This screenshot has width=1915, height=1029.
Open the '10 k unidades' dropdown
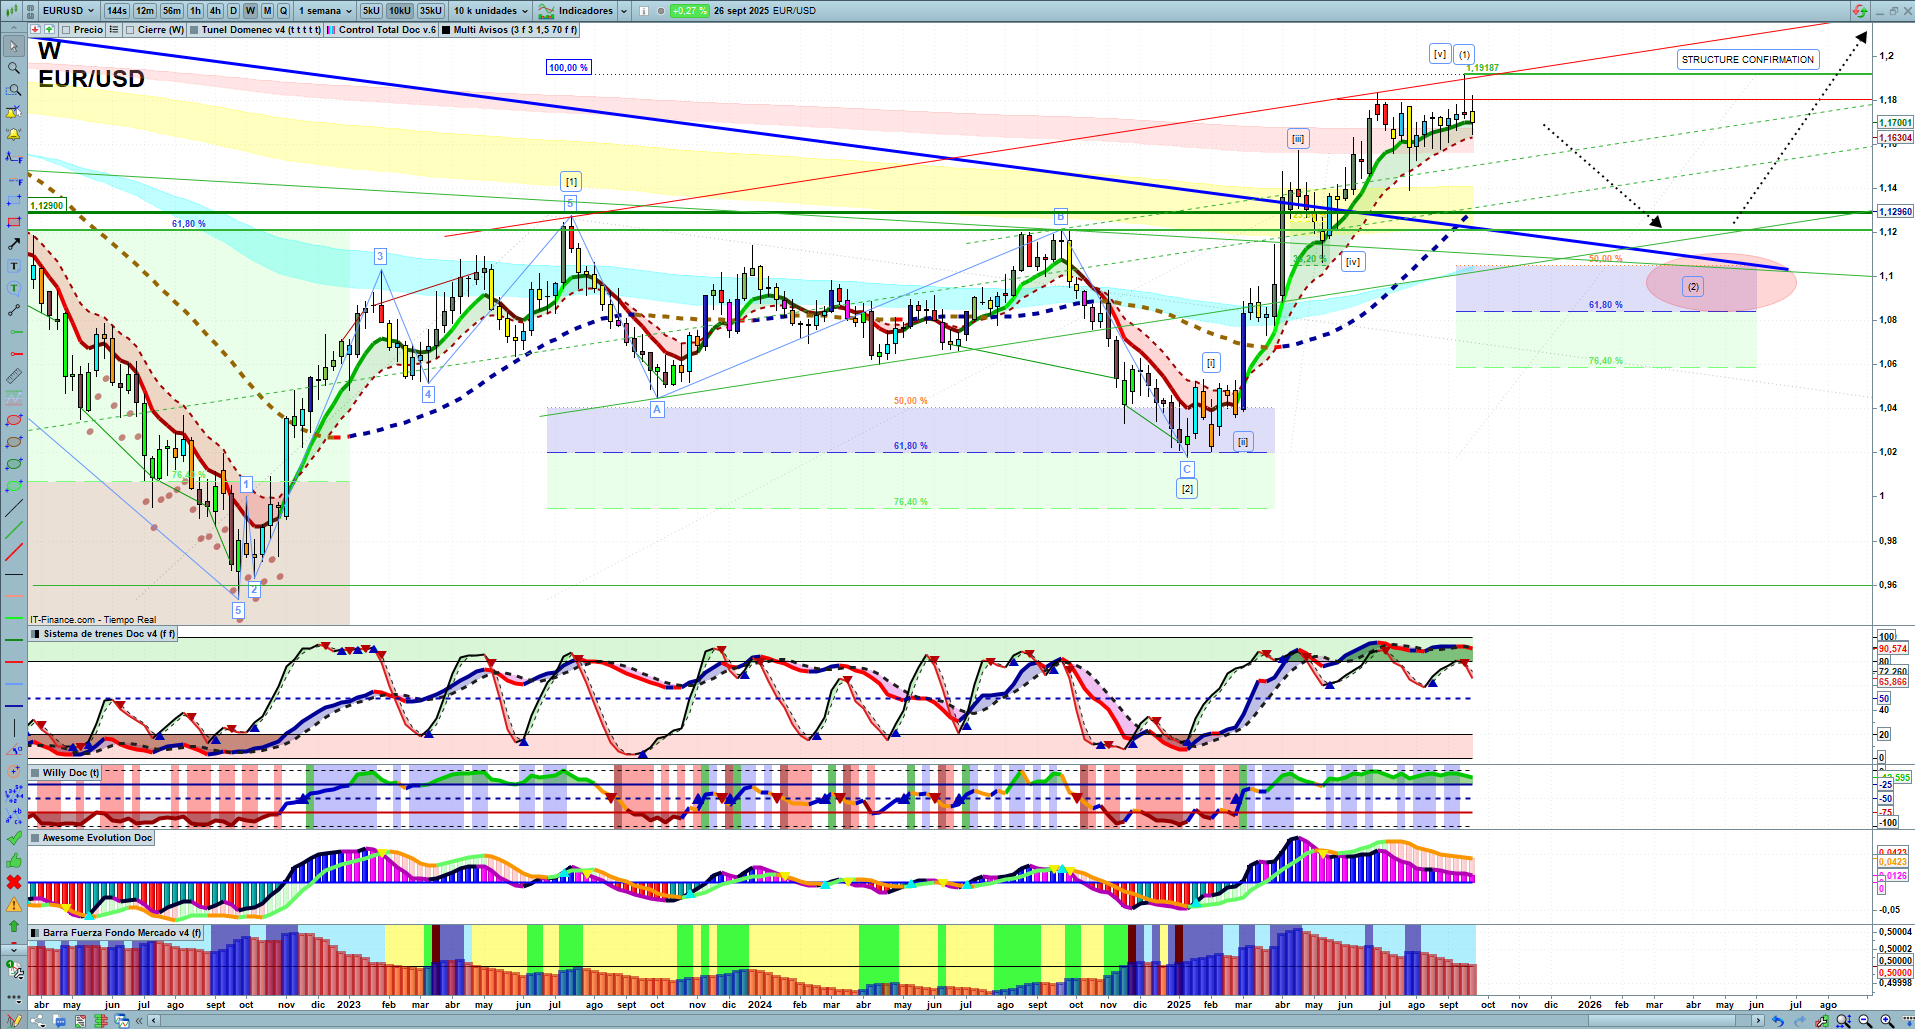coord(491,11)
